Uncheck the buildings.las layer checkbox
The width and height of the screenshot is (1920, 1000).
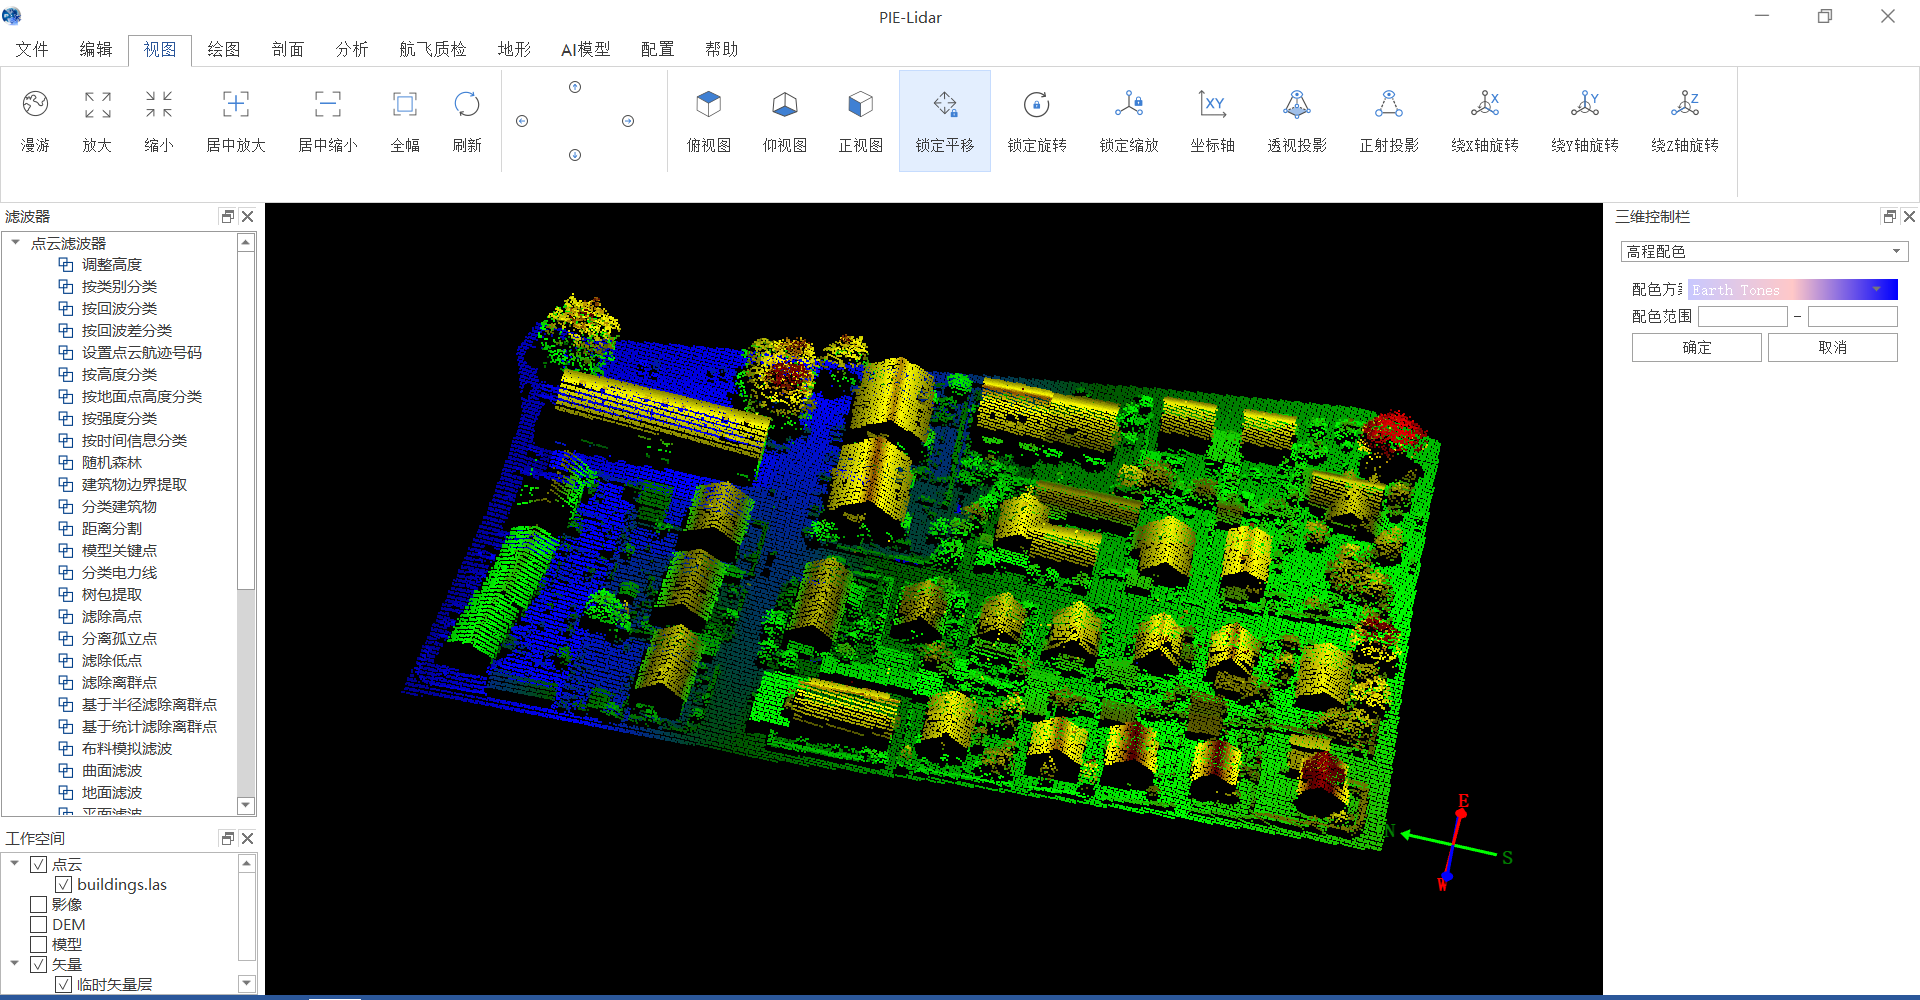[x=63, y=884]
